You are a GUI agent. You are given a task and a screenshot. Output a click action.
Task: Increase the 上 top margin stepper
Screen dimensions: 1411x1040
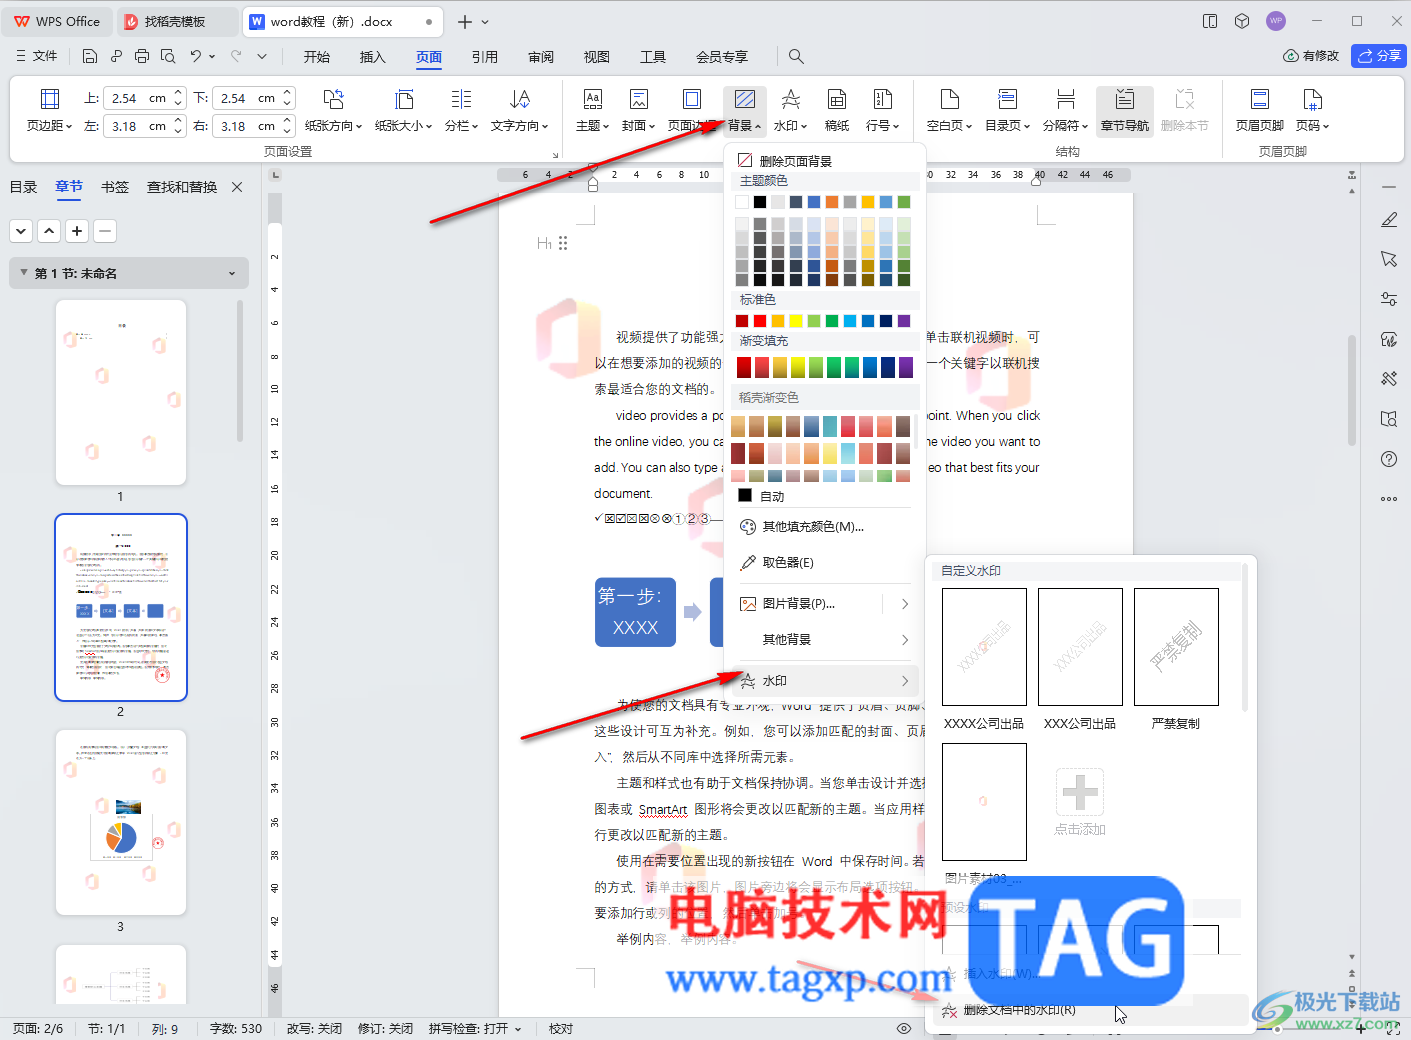[178, 93]
